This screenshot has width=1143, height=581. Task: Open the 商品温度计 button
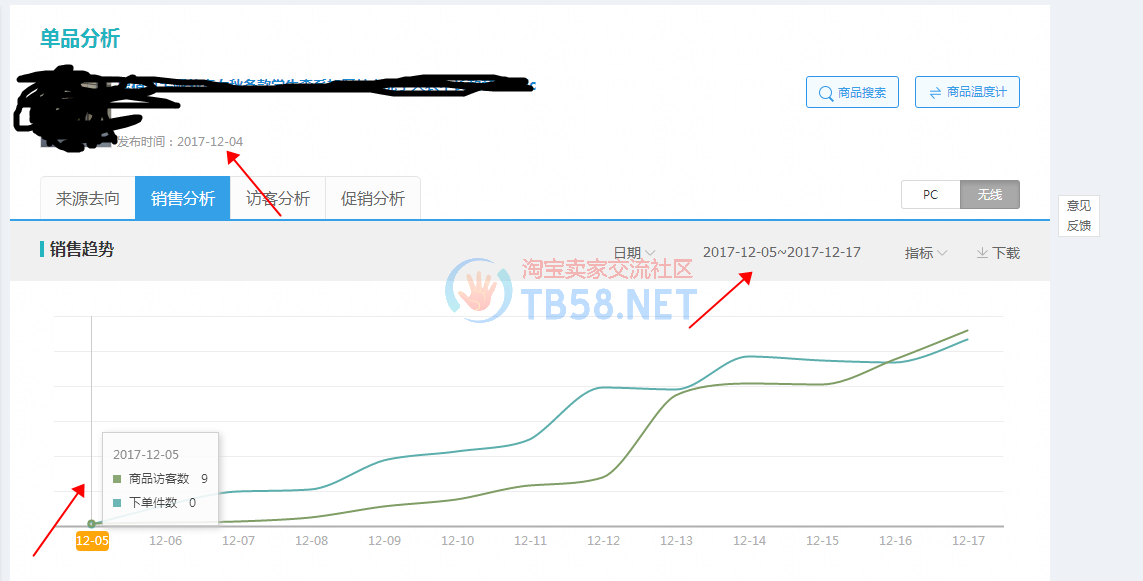(x=967, y=93)
